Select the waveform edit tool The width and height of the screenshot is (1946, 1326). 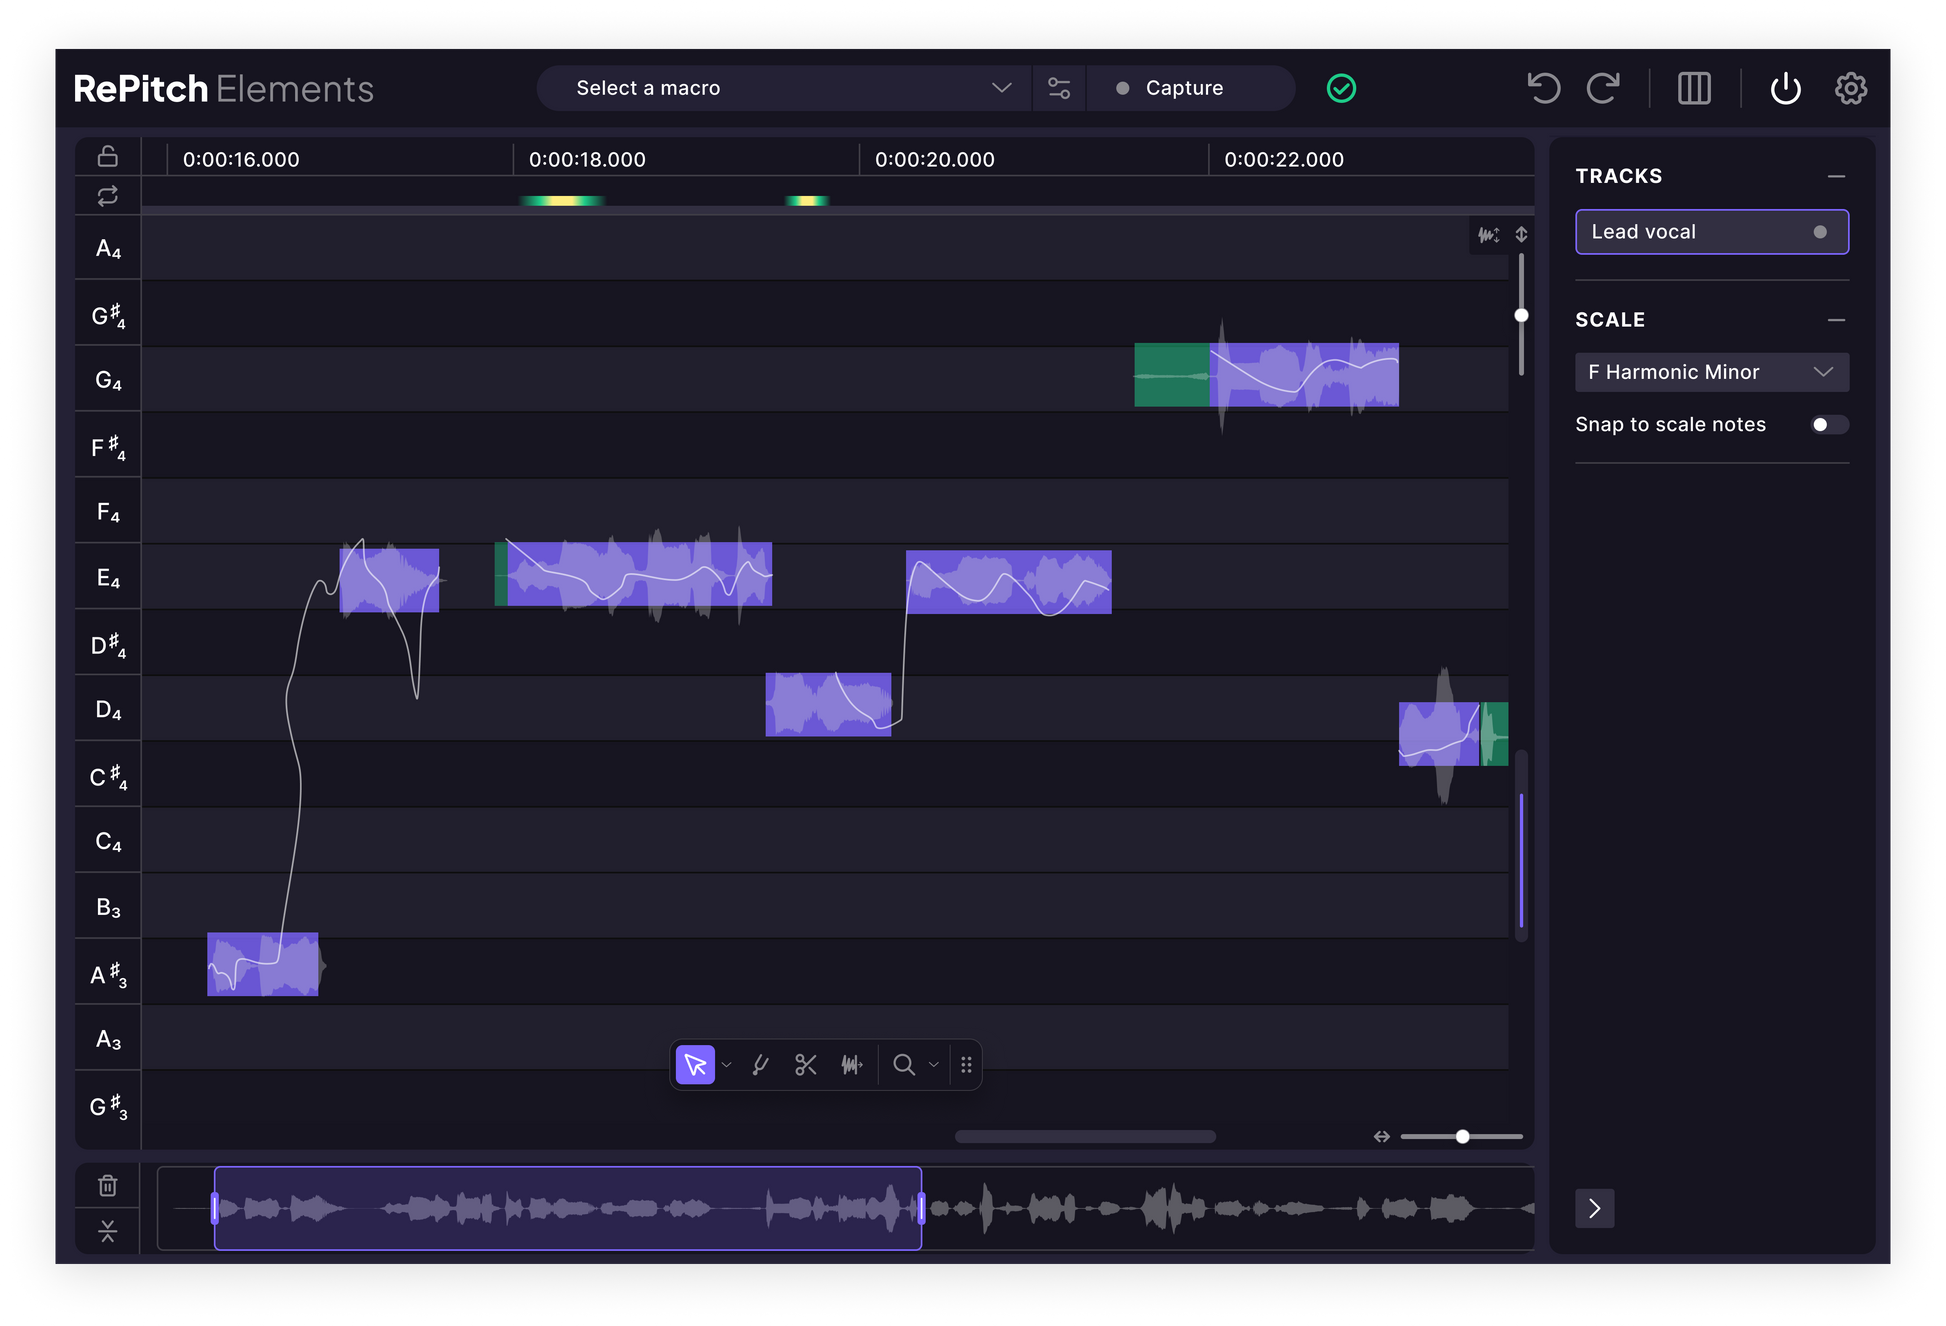(851, 1065)
